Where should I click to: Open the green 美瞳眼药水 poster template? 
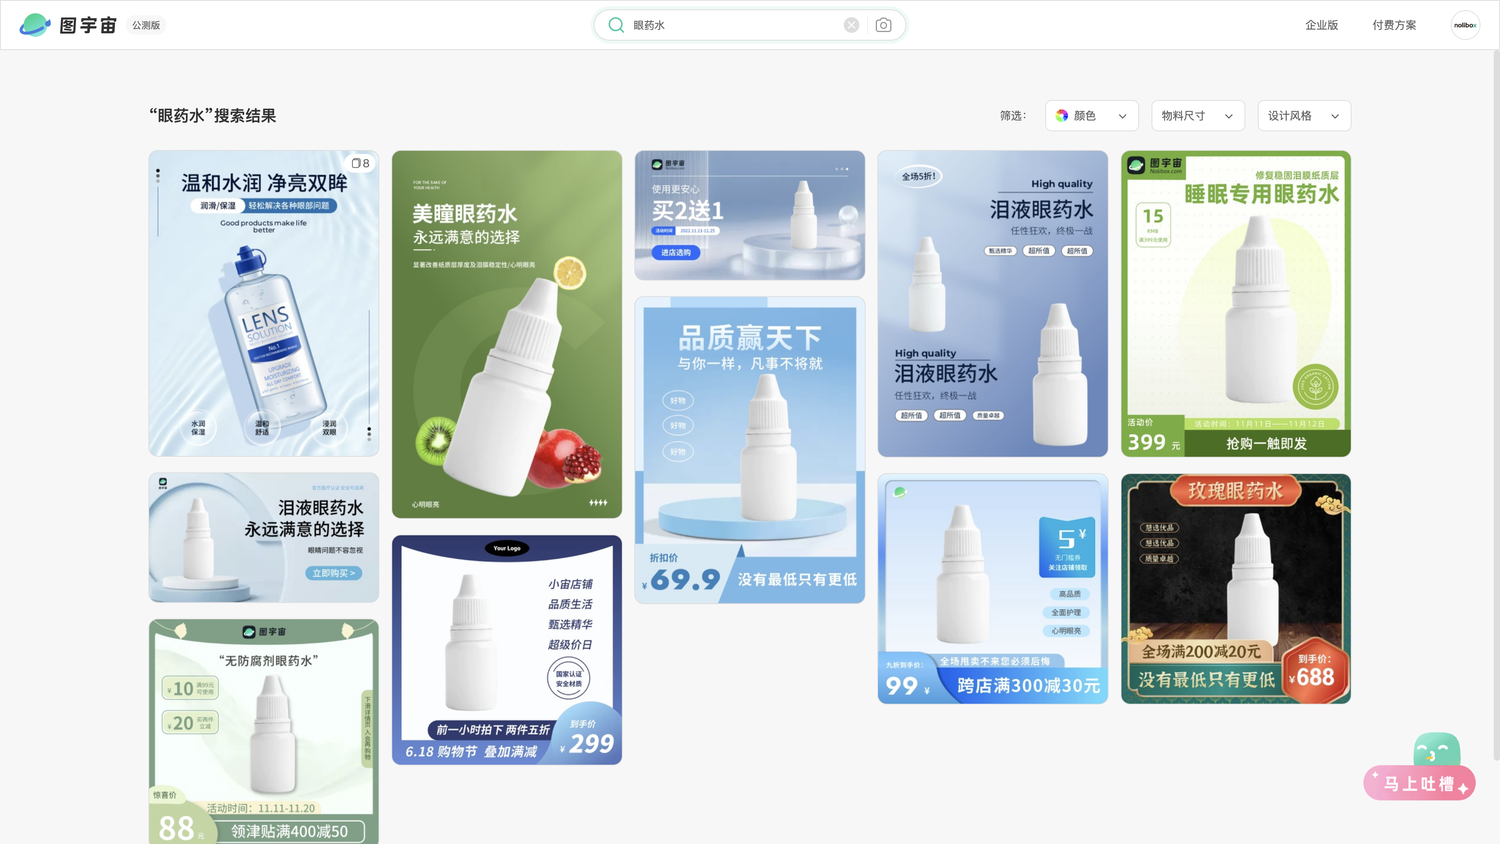[507, 334]
